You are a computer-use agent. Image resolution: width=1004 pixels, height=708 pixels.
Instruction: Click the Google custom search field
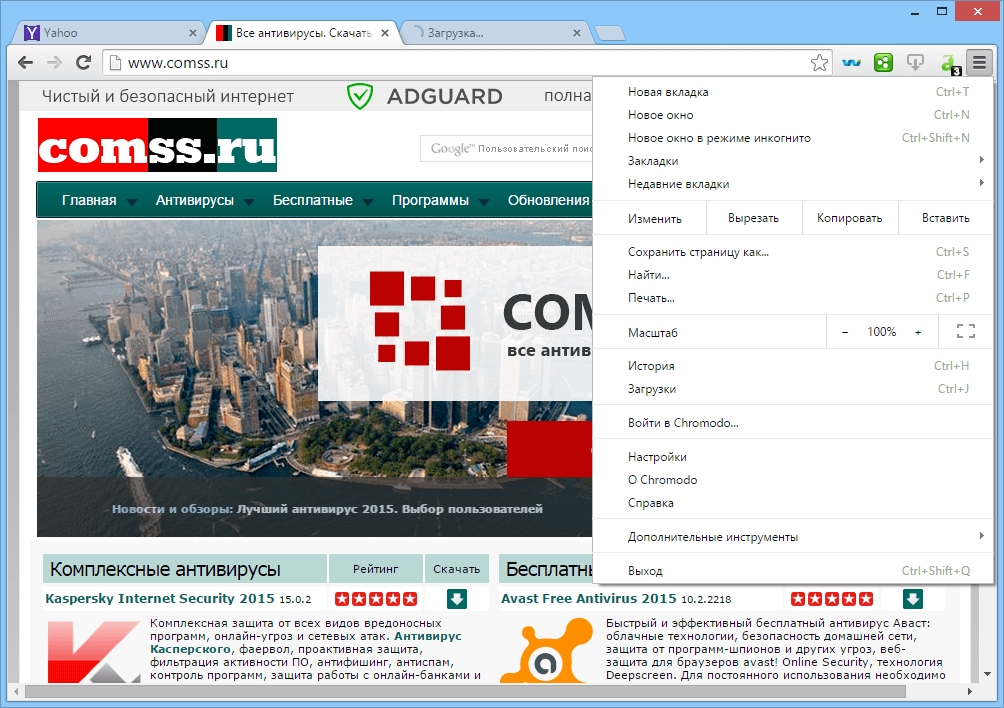click(507, 149)
